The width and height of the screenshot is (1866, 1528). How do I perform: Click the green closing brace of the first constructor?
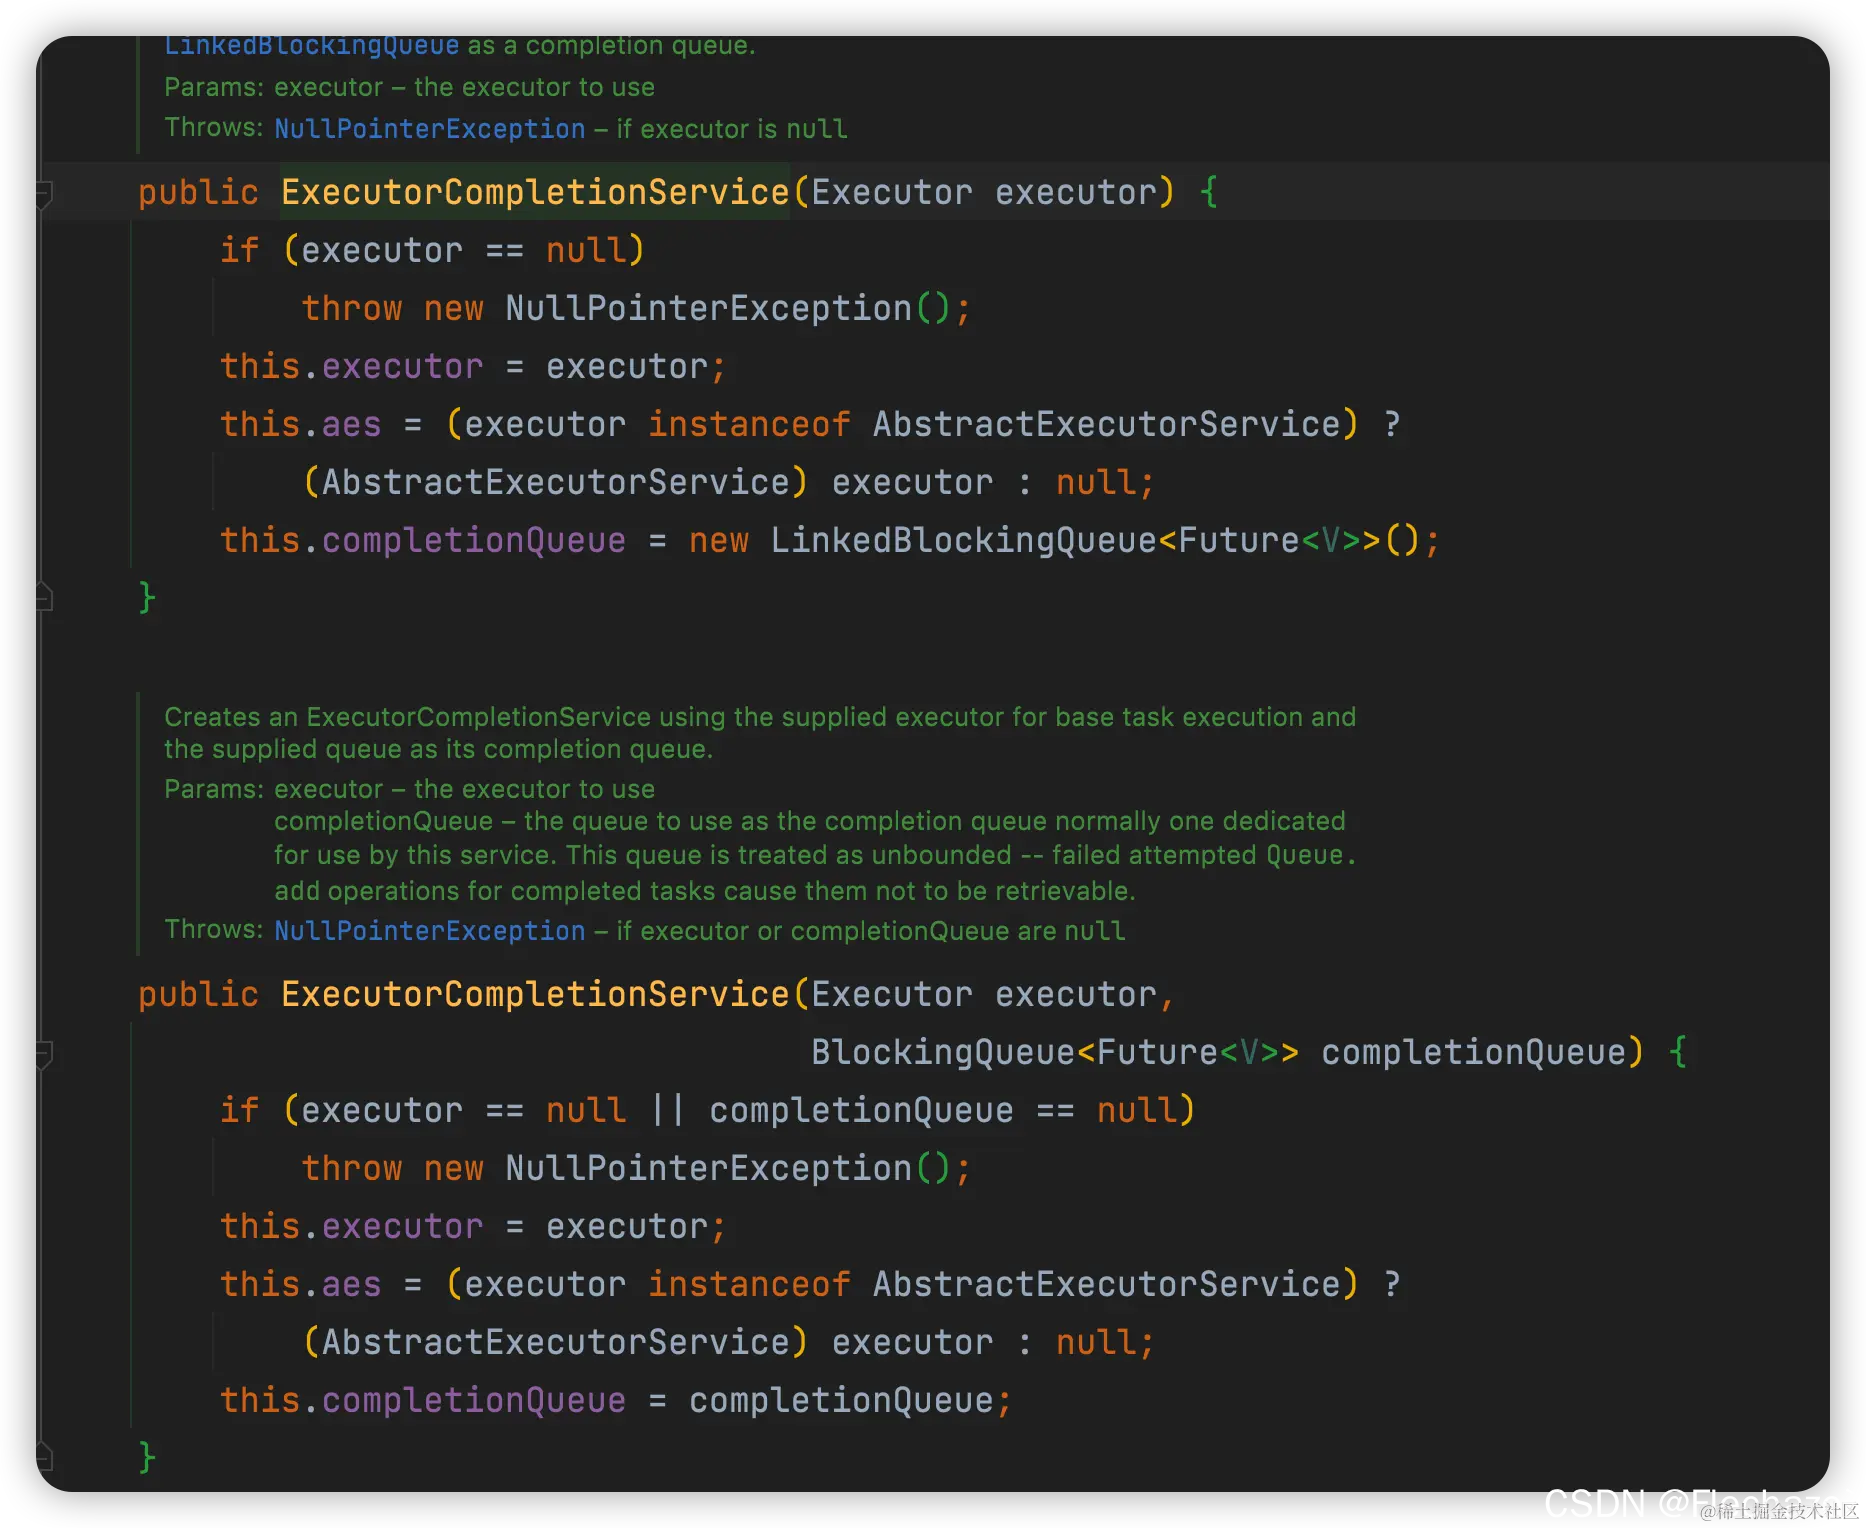pyautogui.click(x=146, y=598)
